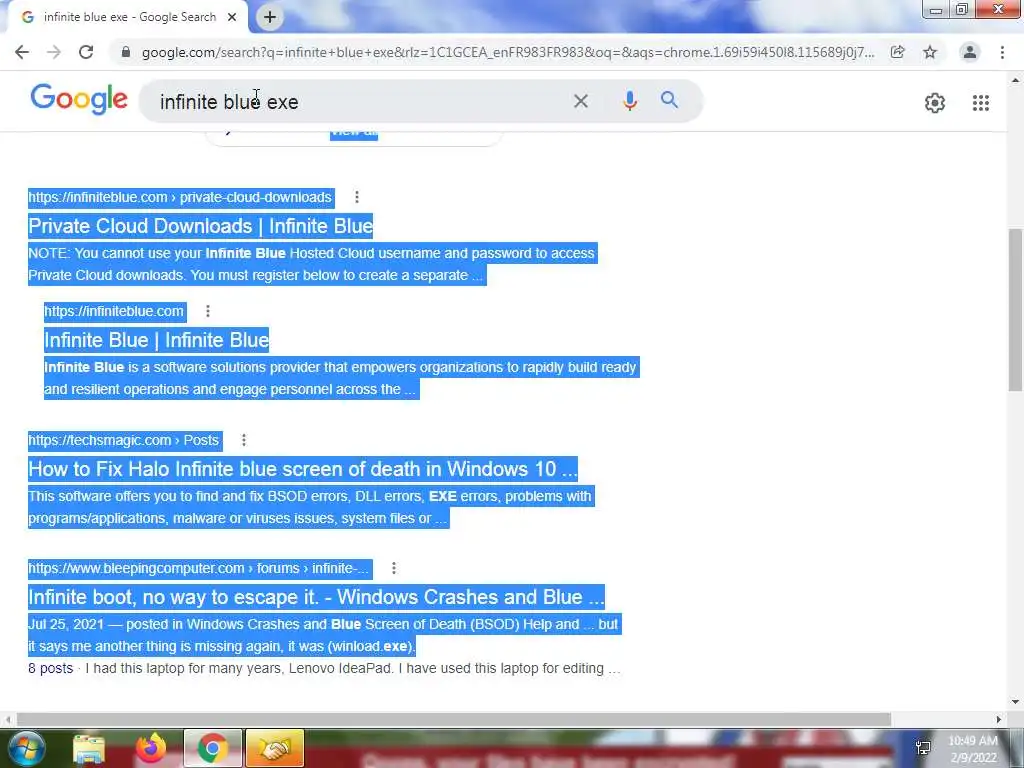Bookmark this page with the star icon
The height and width of the screenshot is (768, 1024).
(x=930, y=52)
